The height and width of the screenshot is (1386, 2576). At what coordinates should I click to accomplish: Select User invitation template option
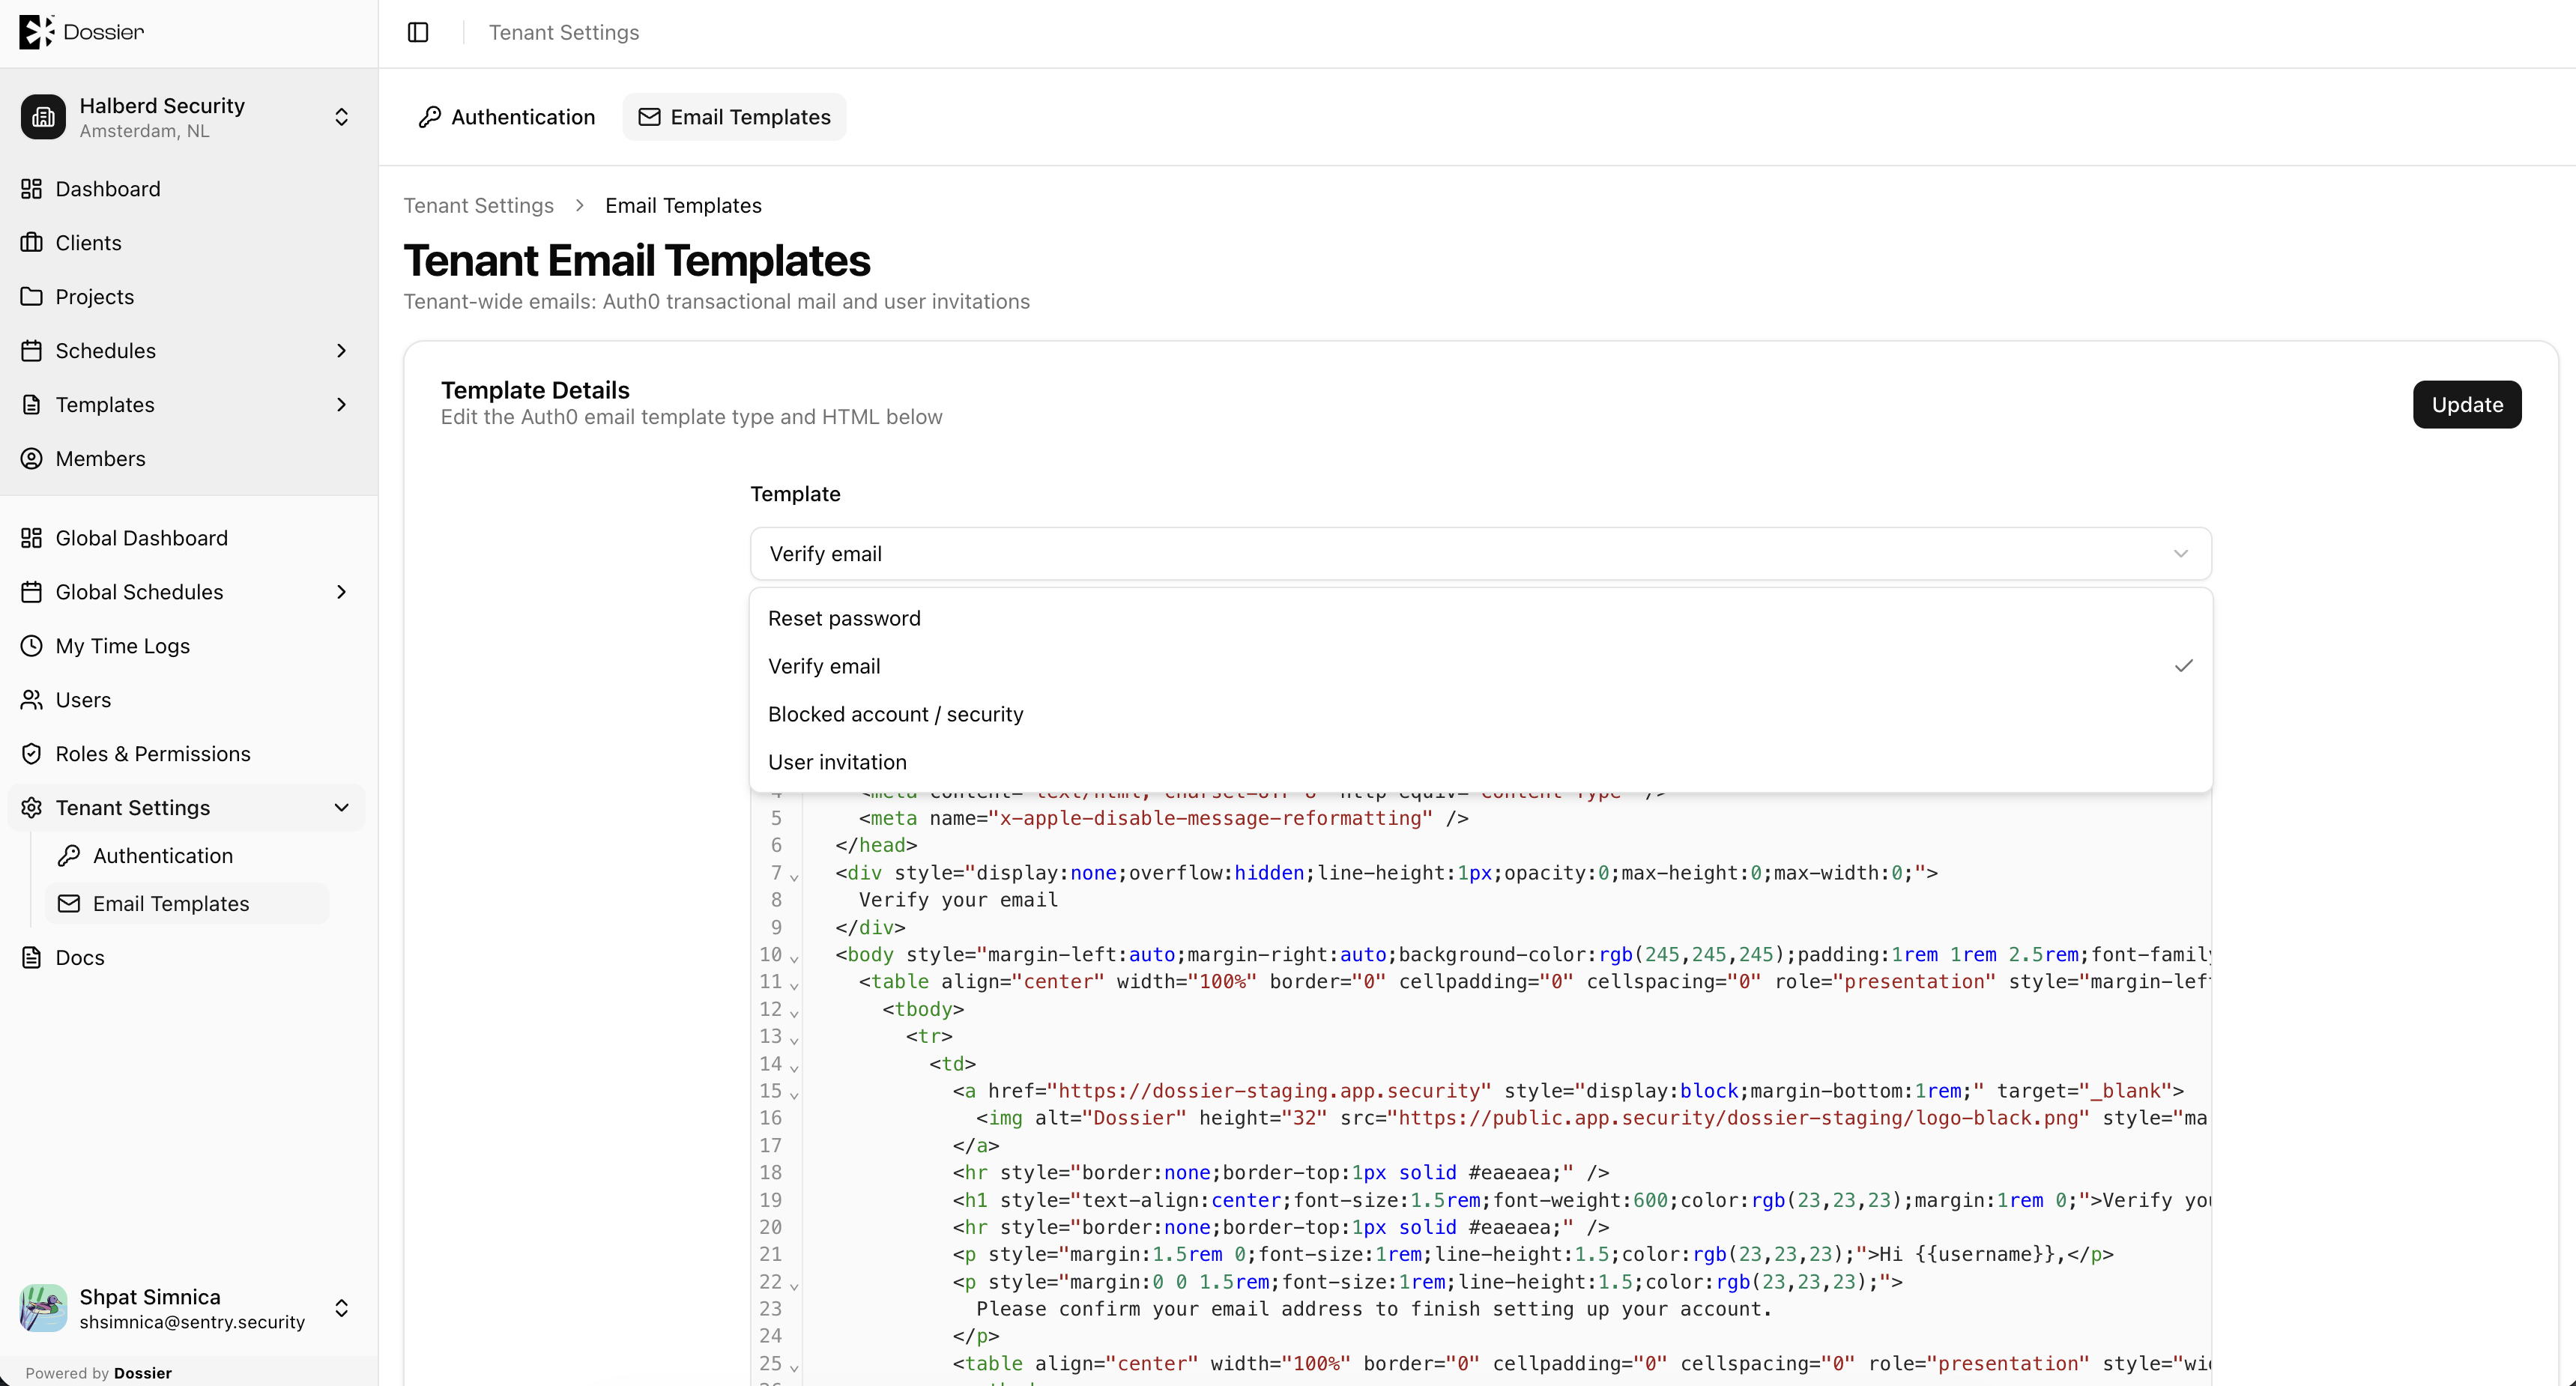1480,762
